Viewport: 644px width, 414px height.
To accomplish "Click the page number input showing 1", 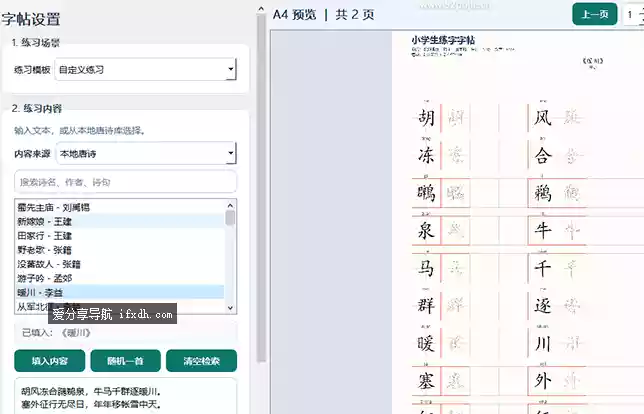I will coord(634,15).
